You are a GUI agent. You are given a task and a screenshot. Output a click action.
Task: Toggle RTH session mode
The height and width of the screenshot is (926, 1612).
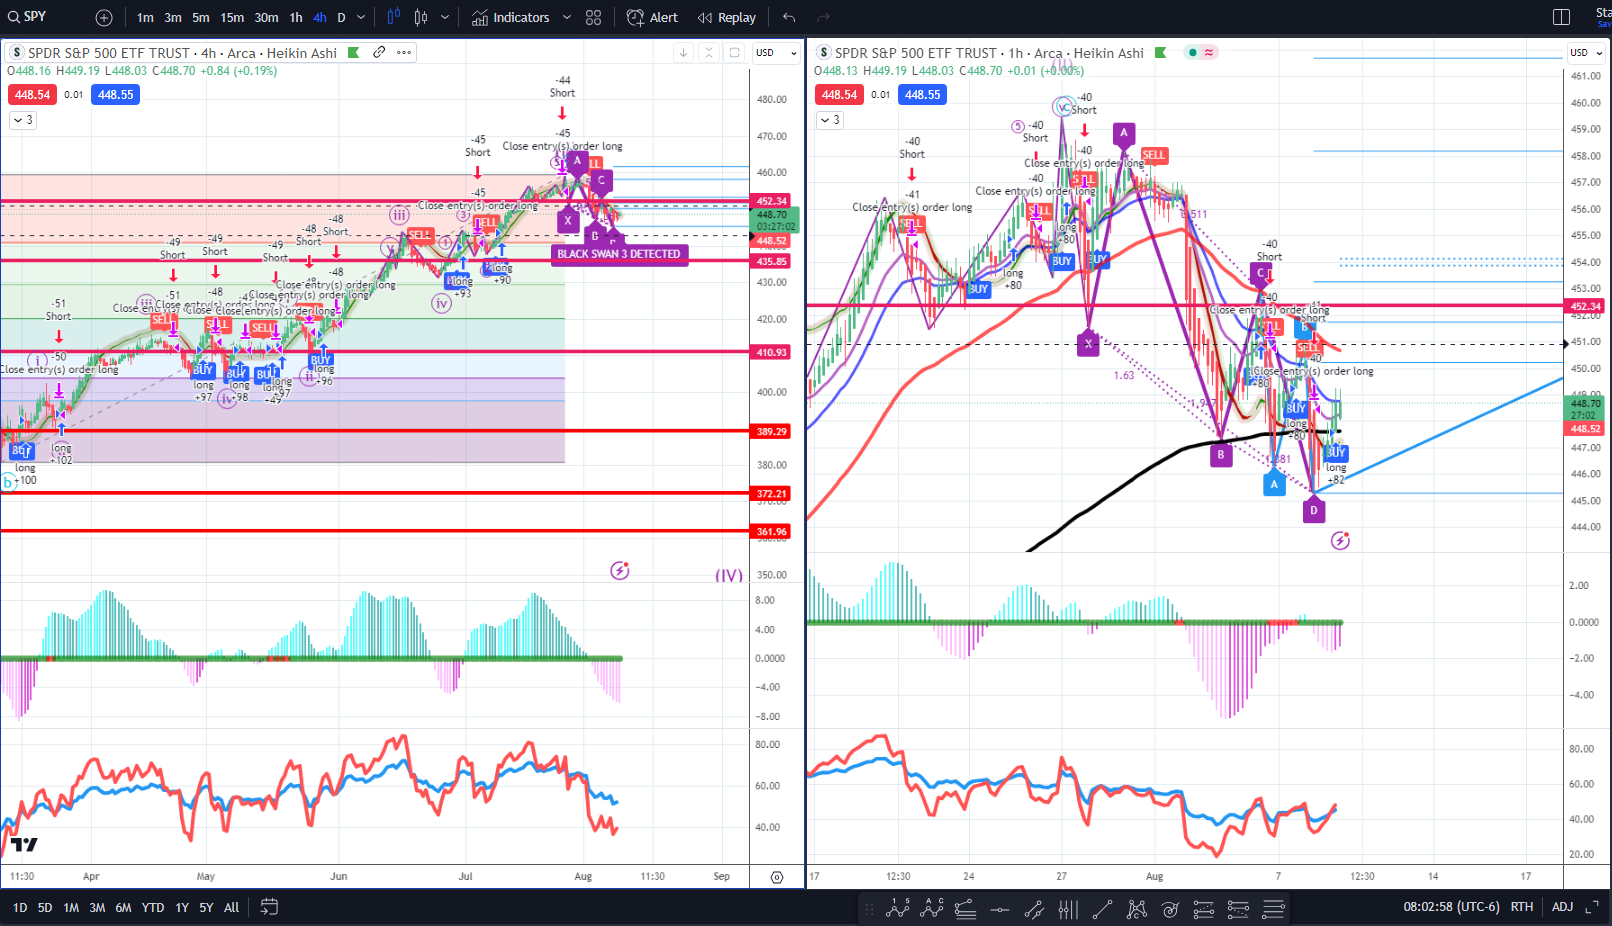pyautogui.click(x=1522, y=907)
